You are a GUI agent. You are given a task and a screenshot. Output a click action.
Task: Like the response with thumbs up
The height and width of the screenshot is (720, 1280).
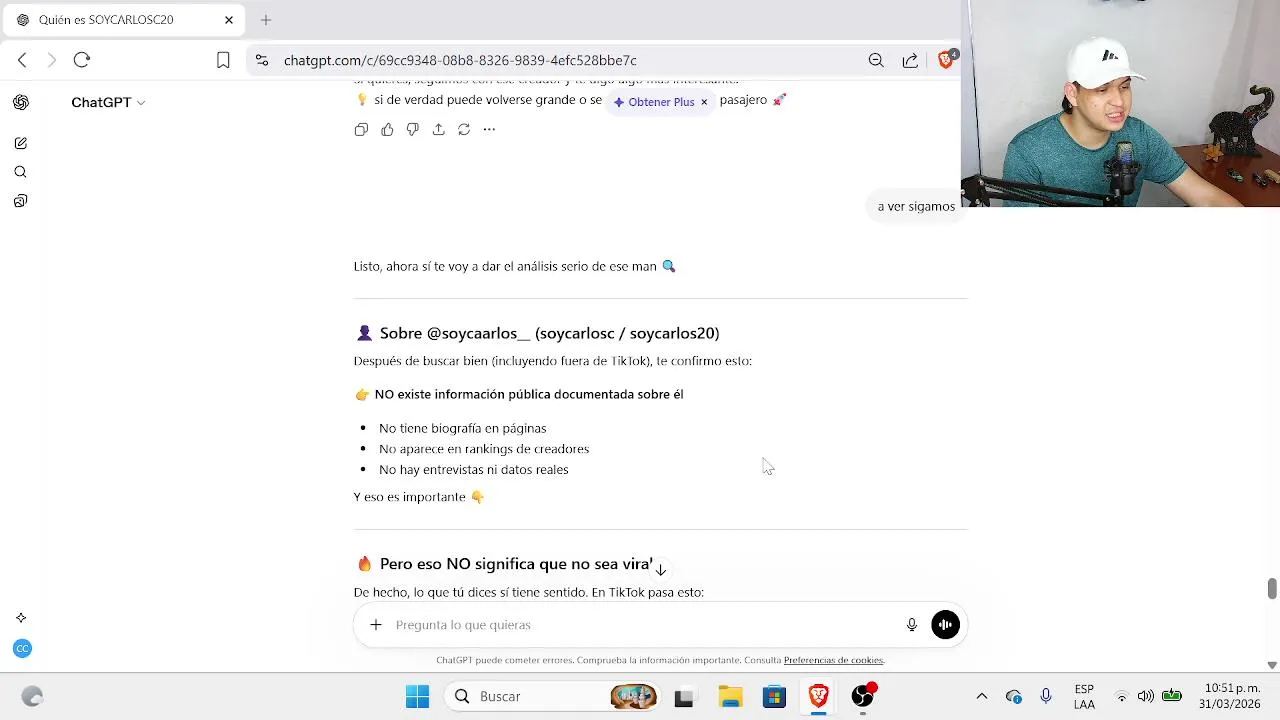pos(387,129)
